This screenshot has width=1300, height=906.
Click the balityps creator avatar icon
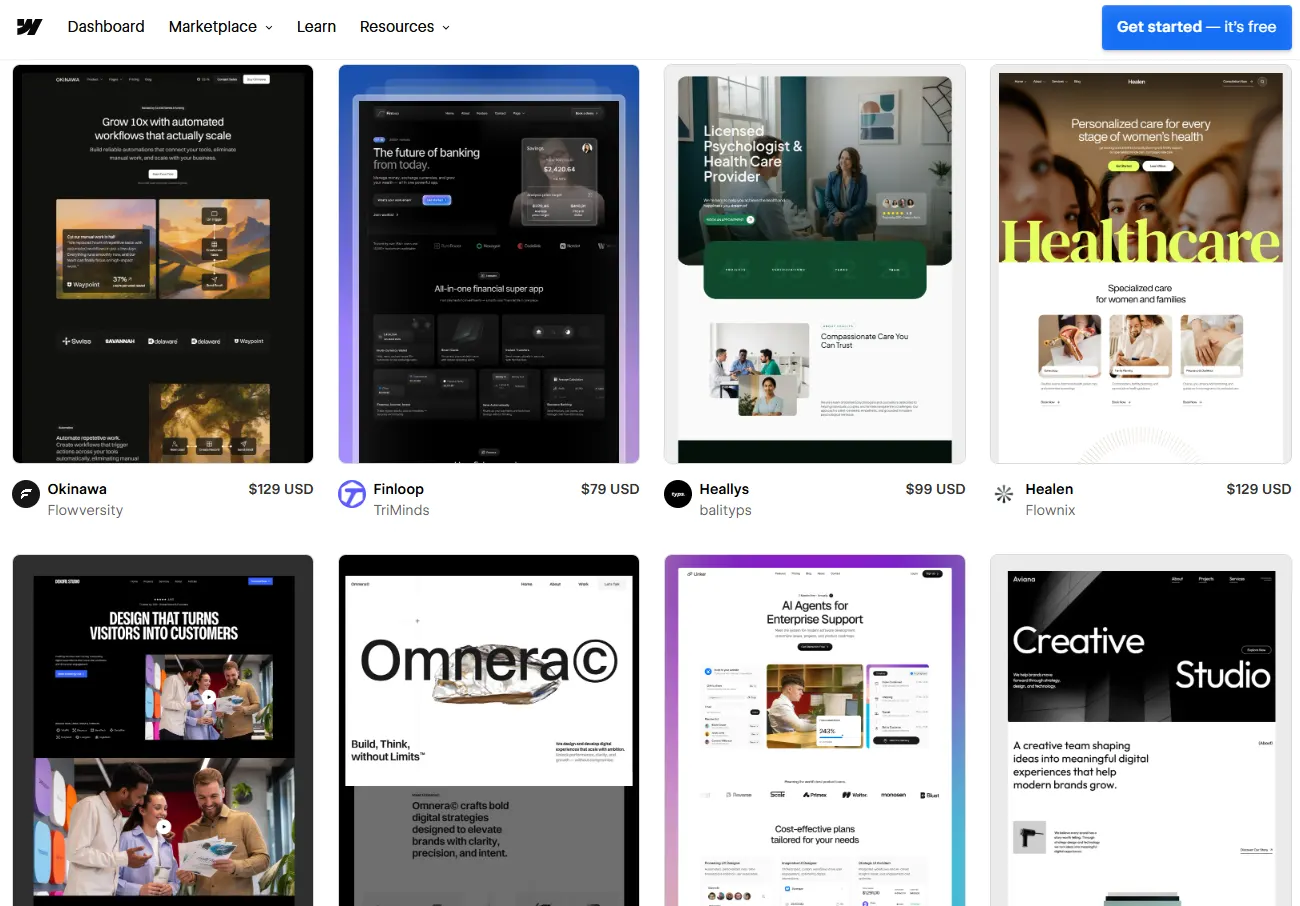point(678,494)
